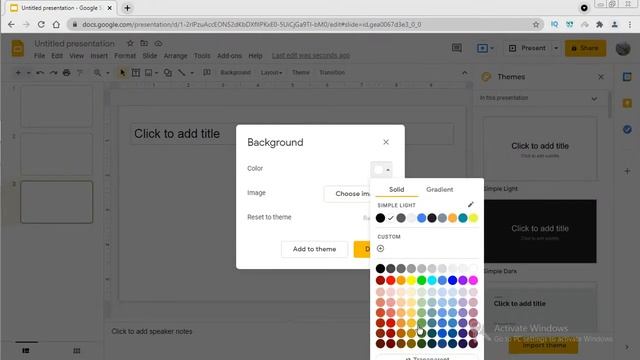Switch to the Solid tab
The image size is (640, 360).
pos(396,189)
